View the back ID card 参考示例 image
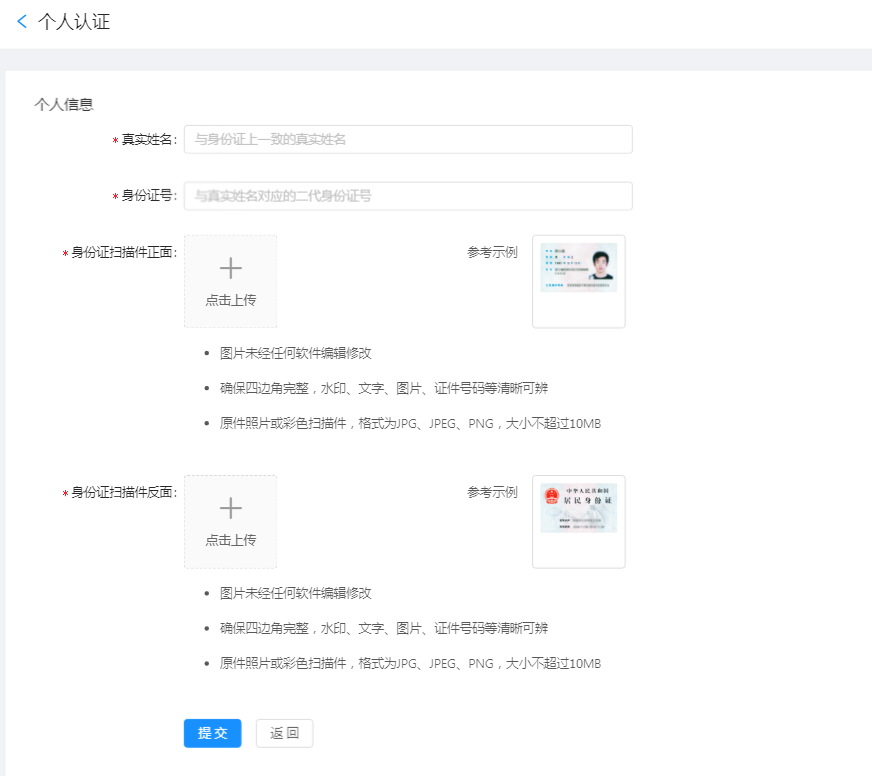This screenshot has height=776, width=872. tap(579, 521)
